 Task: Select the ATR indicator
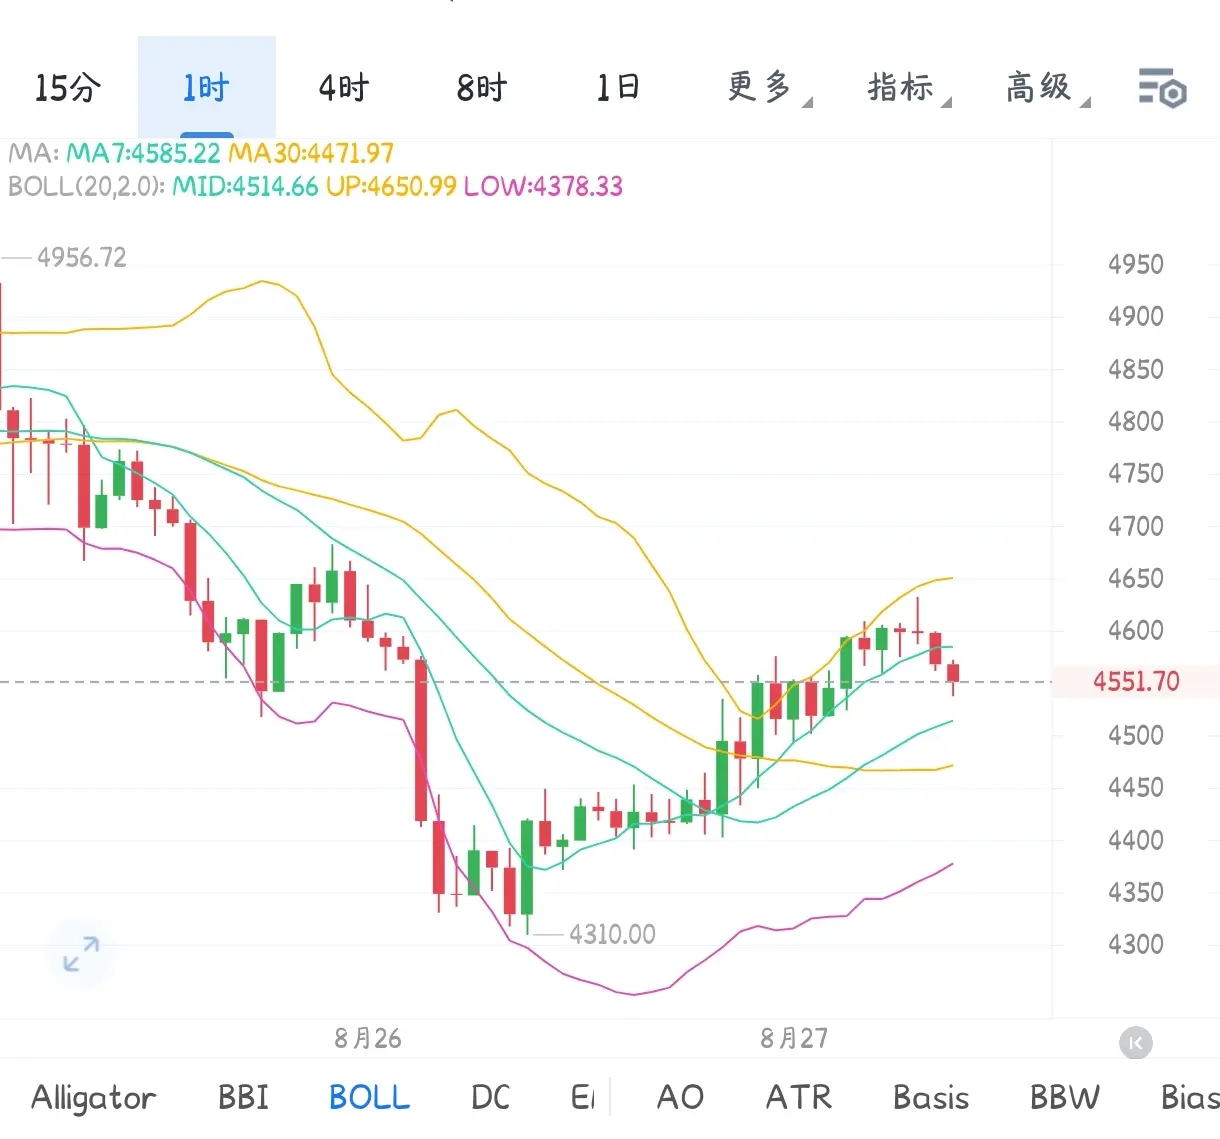(798, 1097)
